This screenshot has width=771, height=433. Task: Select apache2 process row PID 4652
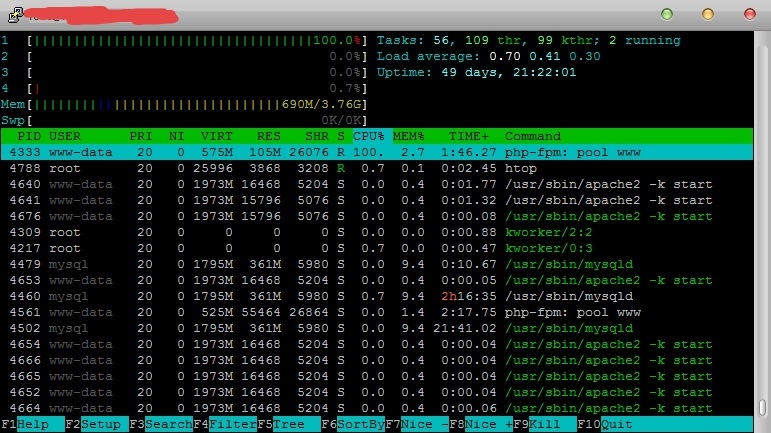click(x=377, y=392)
